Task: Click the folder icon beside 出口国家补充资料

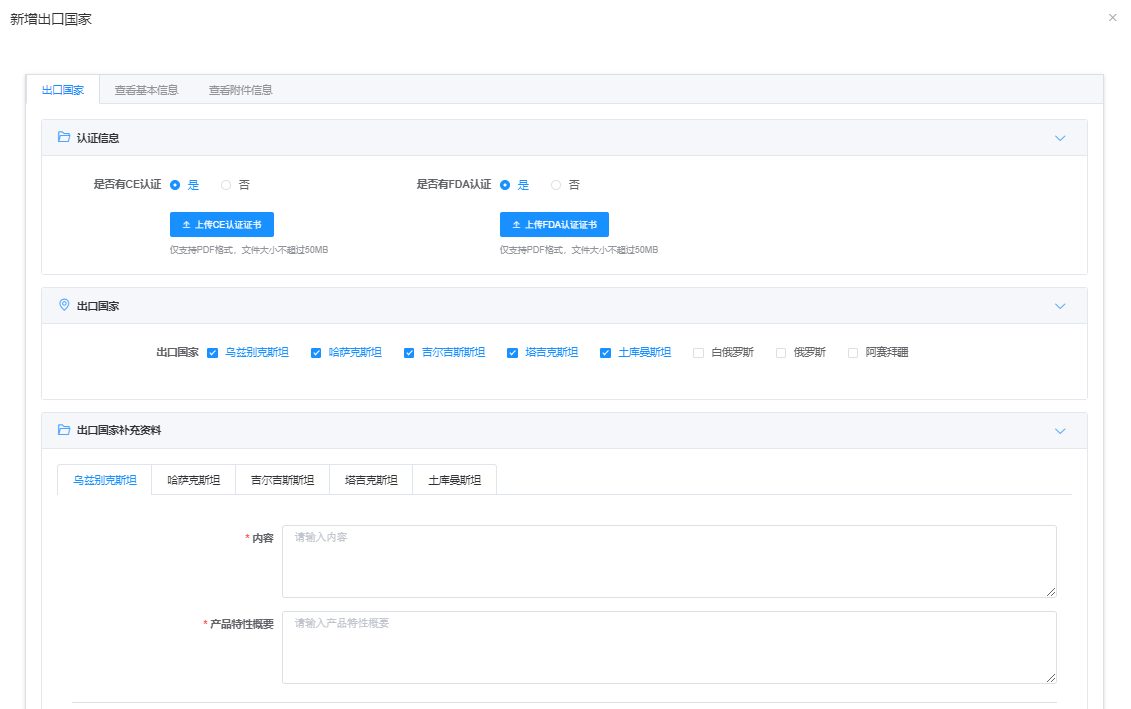Action: click(64, 430)
